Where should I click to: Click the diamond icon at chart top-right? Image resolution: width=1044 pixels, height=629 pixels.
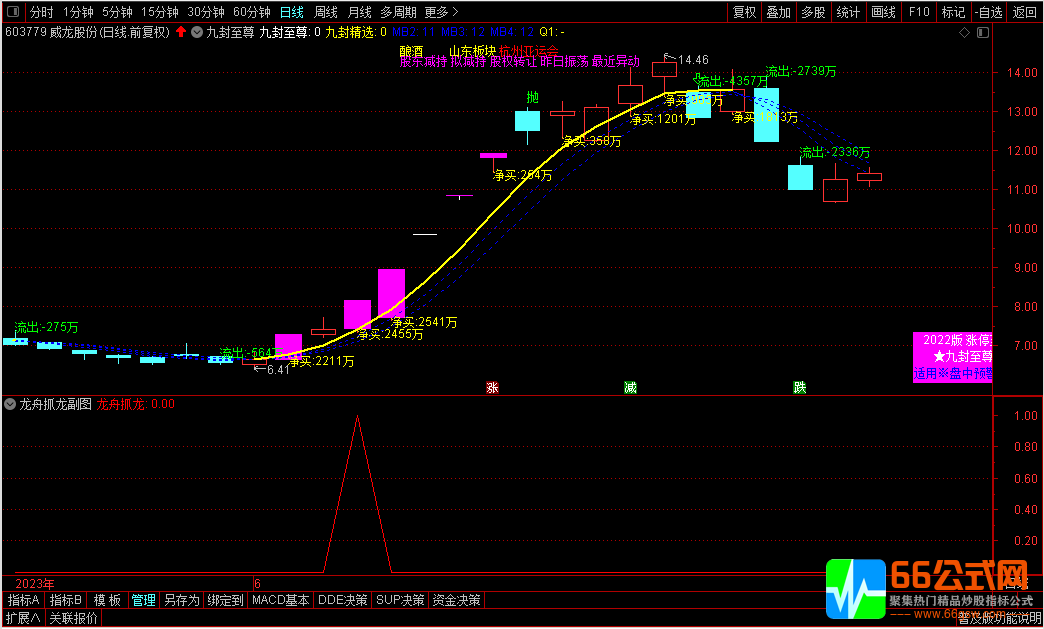964,33
